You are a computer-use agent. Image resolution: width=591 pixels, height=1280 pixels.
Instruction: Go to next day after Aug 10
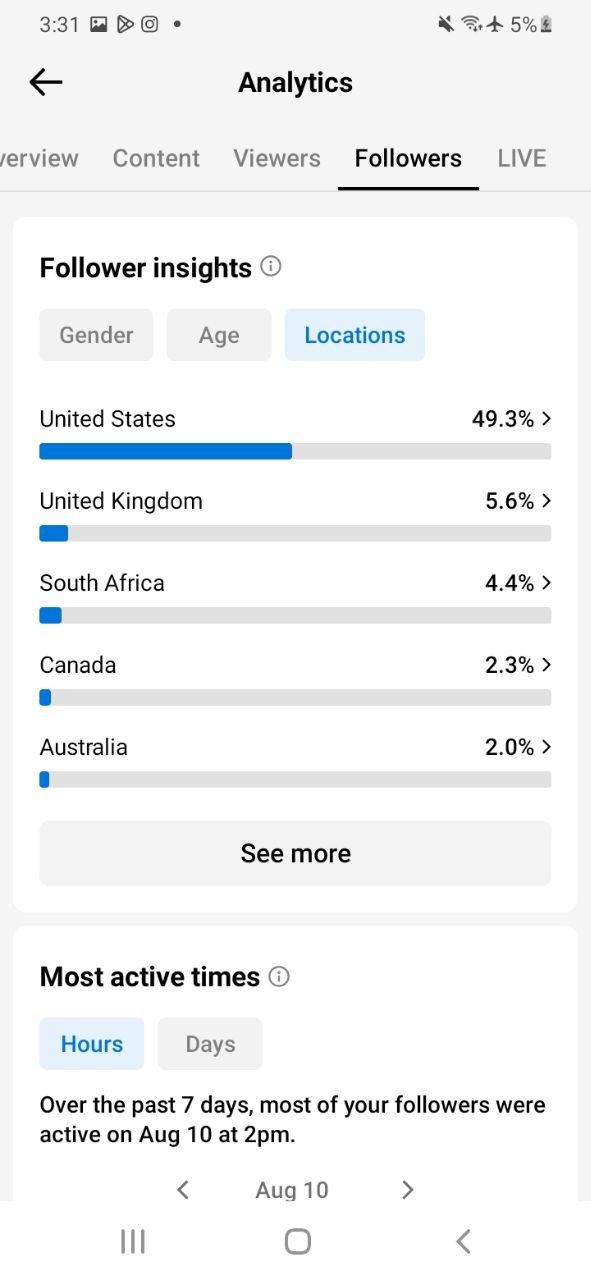(407, 1189)
